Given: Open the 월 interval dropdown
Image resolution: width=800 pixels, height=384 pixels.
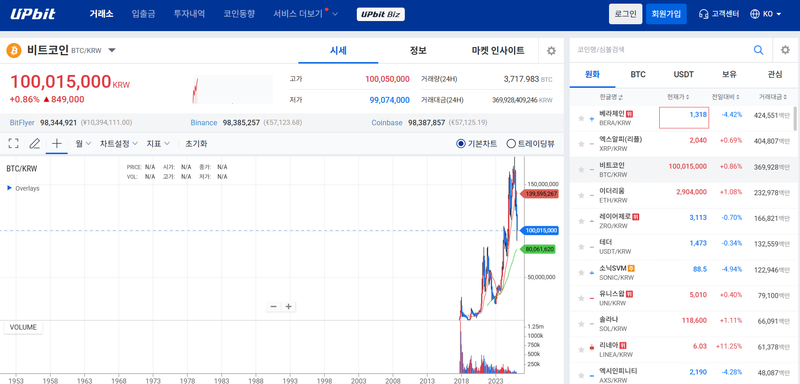Looking at the screenshot, I should [83, 144].
